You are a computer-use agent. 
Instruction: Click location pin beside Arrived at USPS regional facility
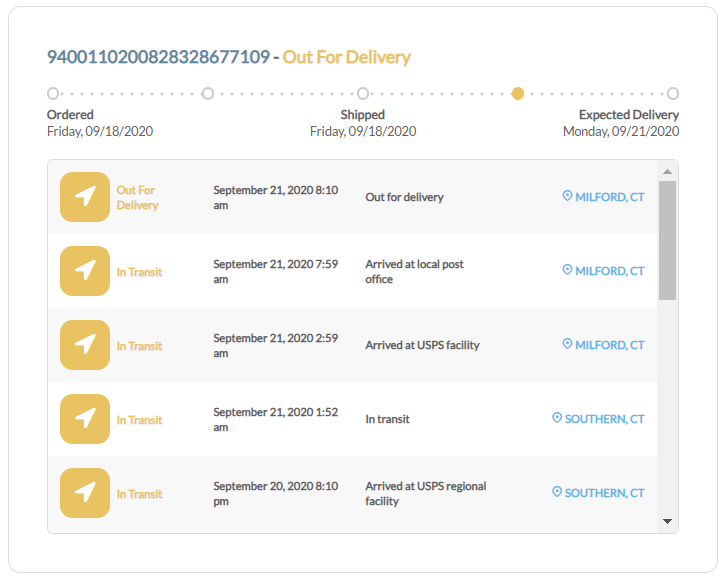(x=557, y=492)
